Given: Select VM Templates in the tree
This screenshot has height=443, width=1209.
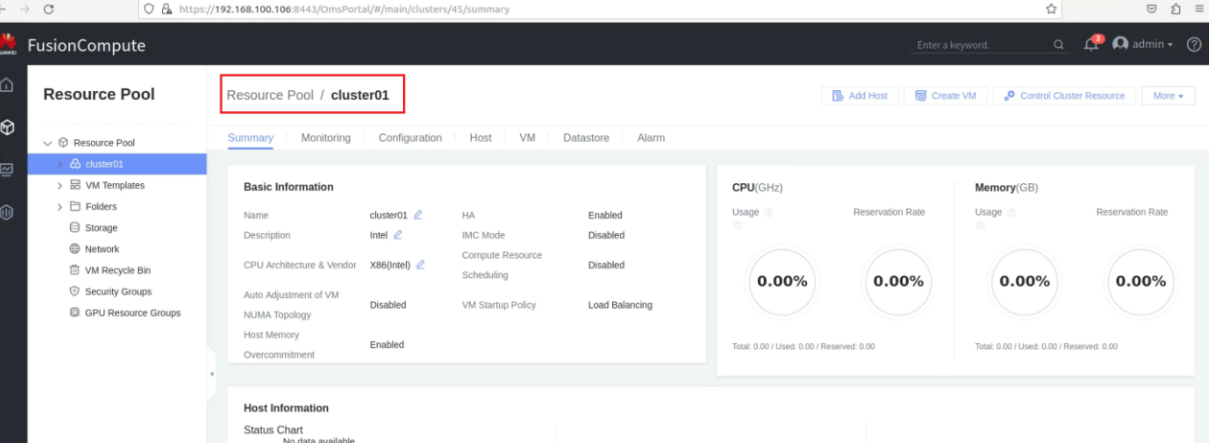Looking at the screenshot, I should point(115,185).
